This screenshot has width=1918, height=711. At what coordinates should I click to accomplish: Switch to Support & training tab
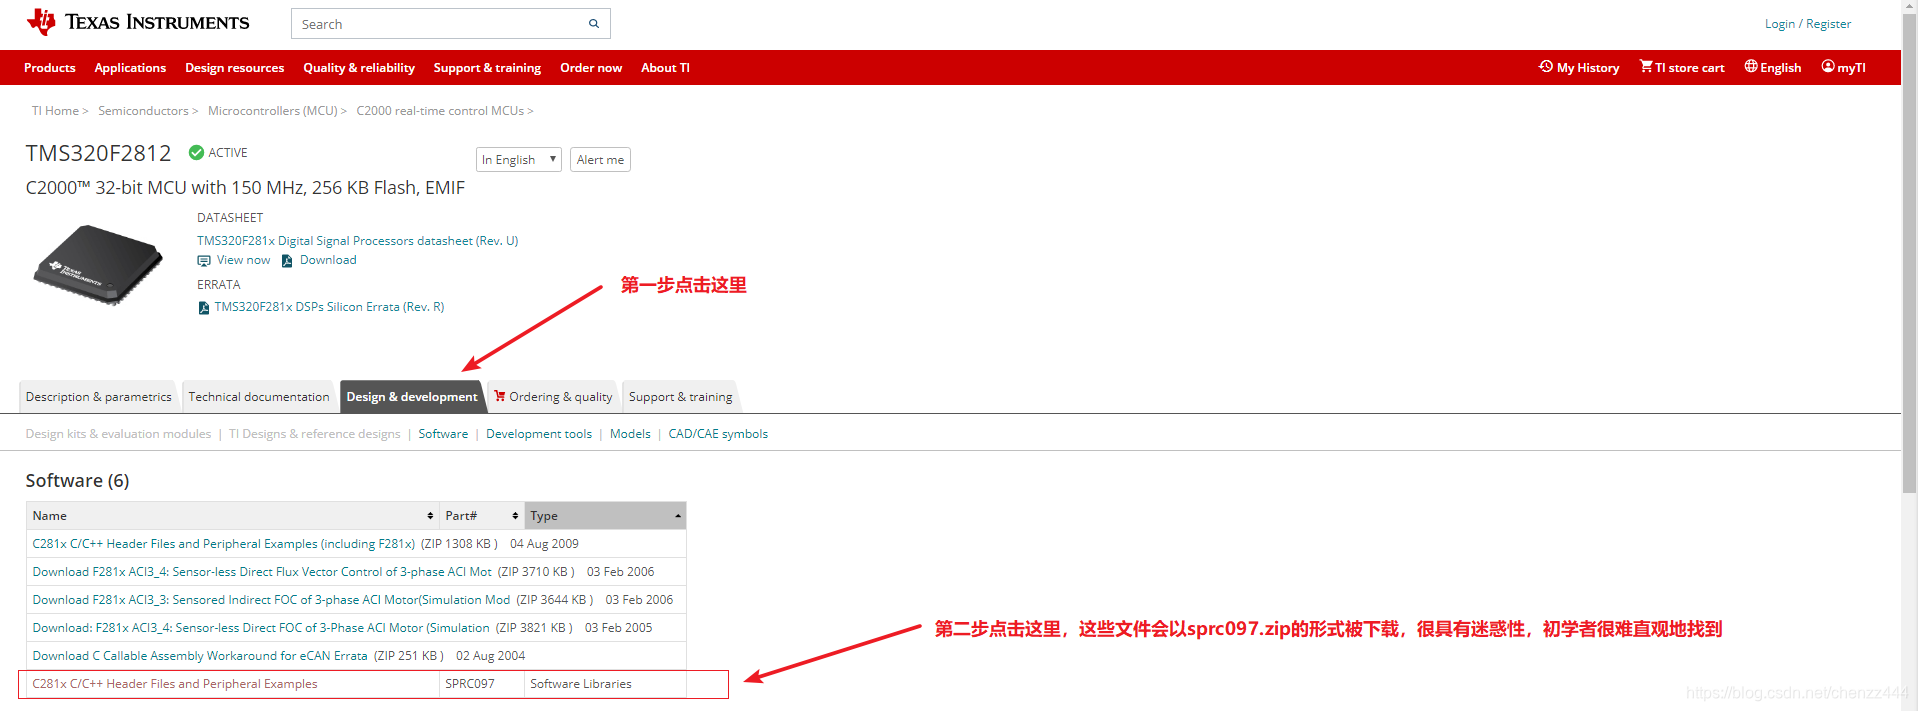coord(680,397)
